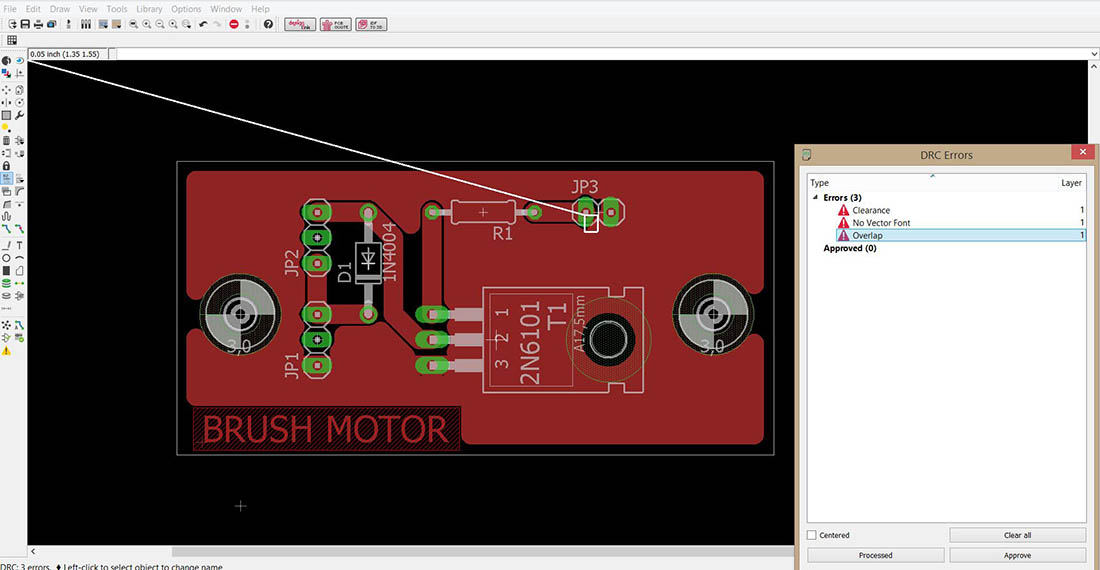Open the command line history dropdown arrow

(1094, 54)
